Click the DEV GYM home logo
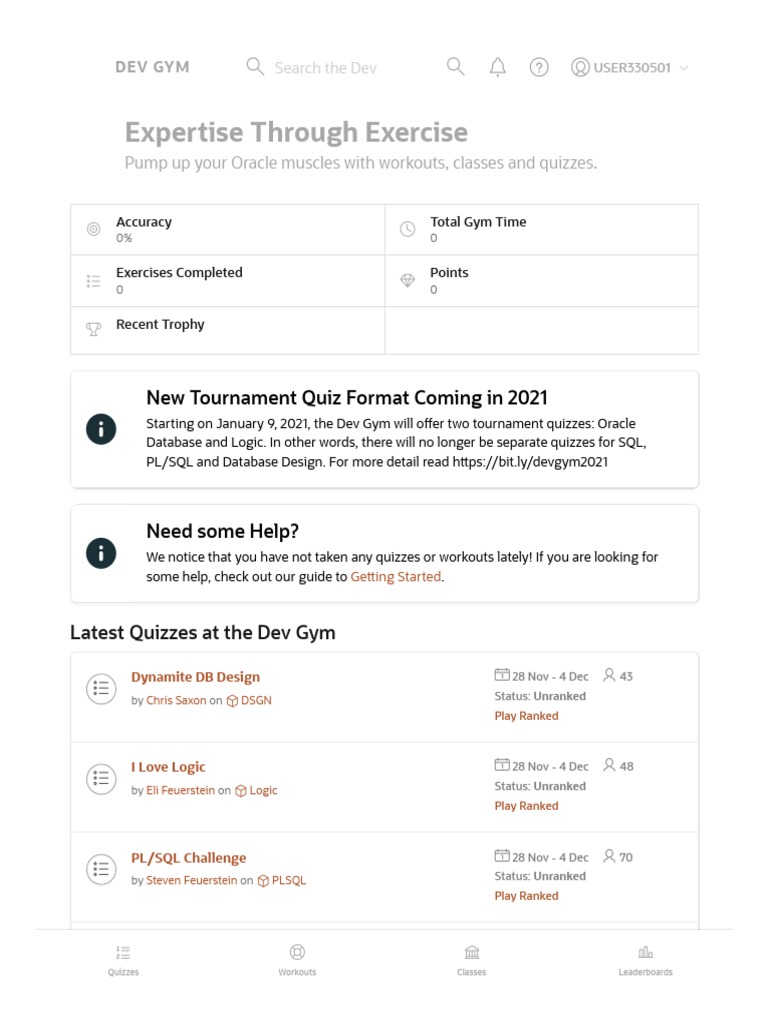 (x=152, y=67)
